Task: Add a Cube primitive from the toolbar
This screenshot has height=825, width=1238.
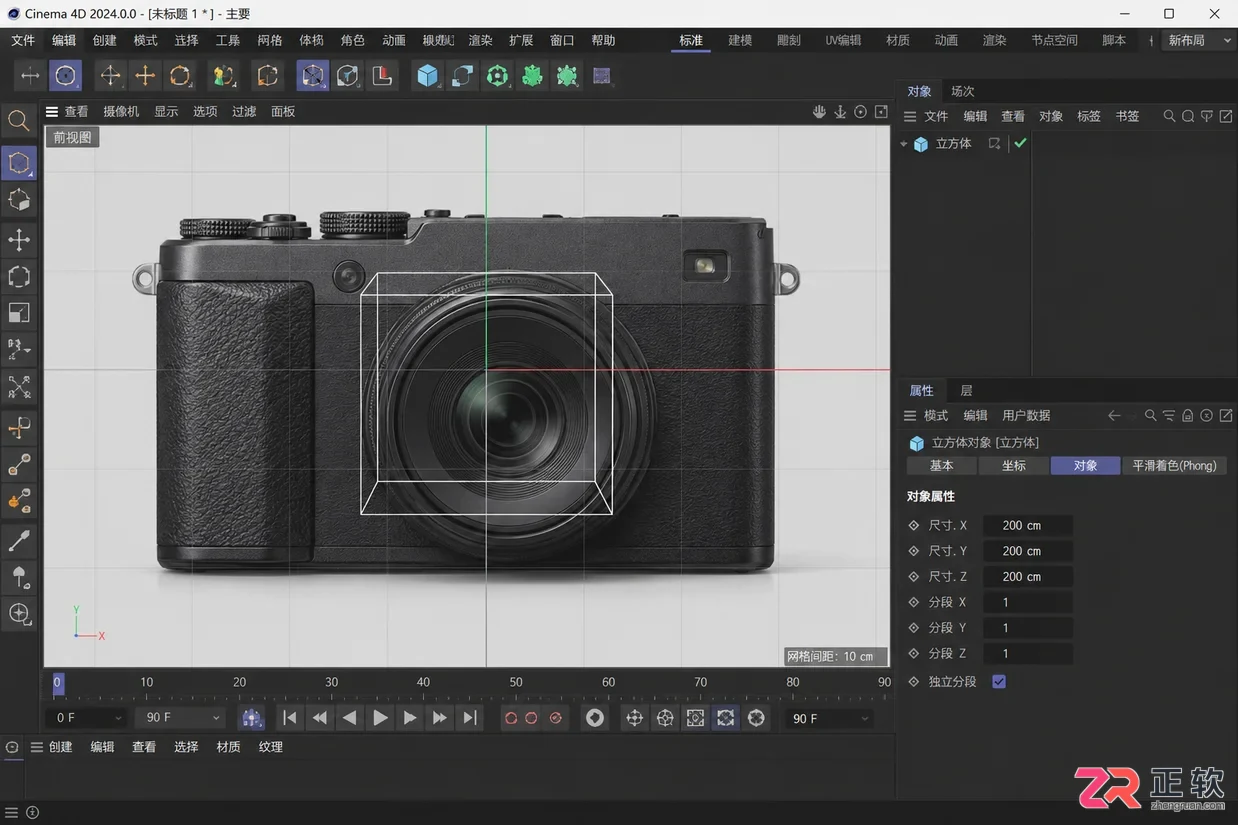Action: coord(428,76)
